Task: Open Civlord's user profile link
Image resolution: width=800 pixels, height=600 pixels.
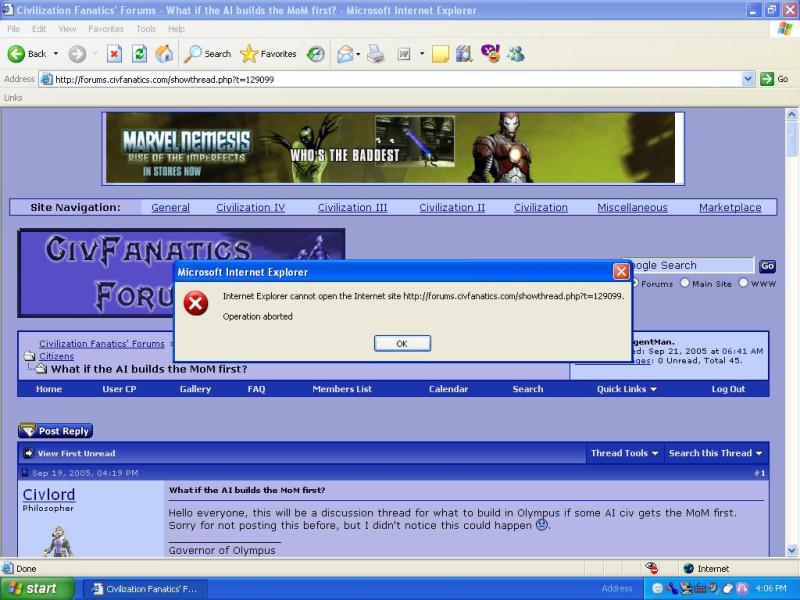Action: [x=49, y=494]
